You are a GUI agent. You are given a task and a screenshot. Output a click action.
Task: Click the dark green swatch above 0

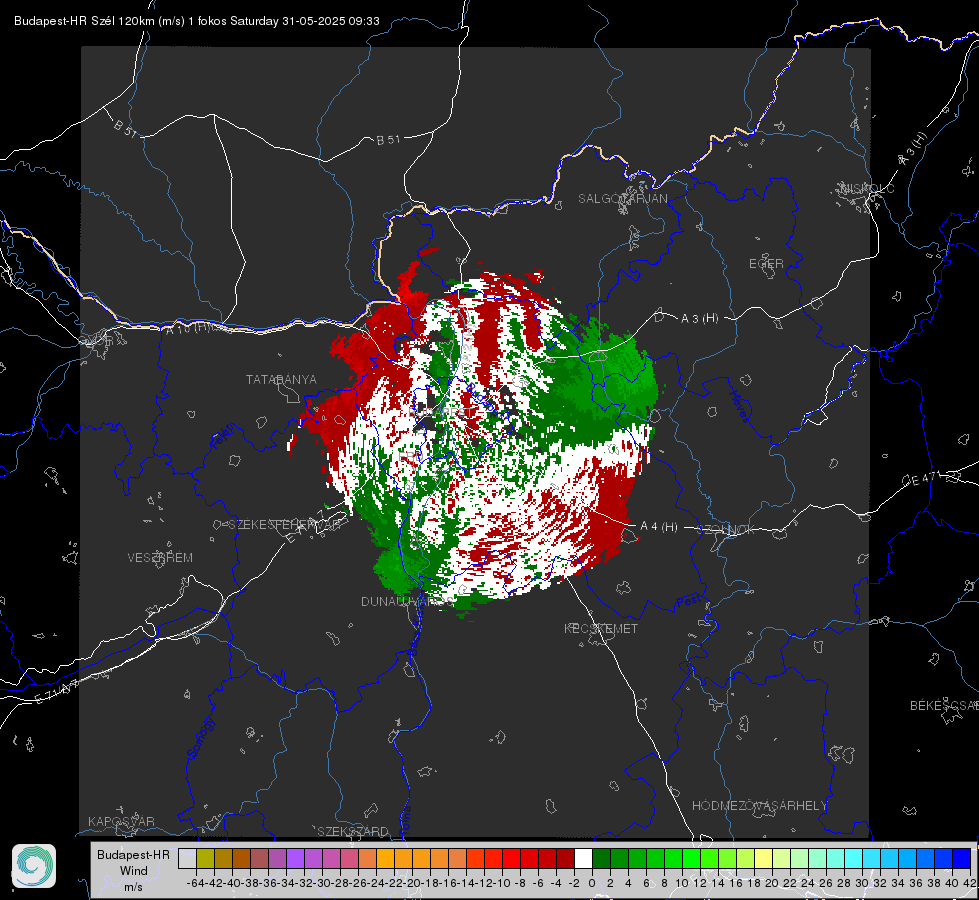click(601, 858)
